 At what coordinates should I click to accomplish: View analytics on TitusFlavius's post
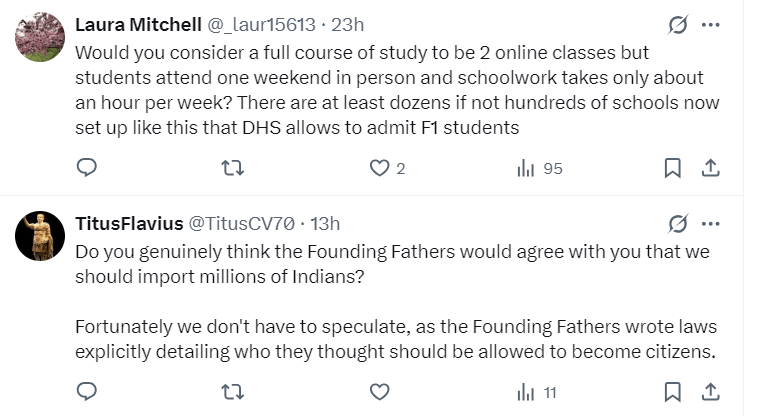(x=526, y=391)
